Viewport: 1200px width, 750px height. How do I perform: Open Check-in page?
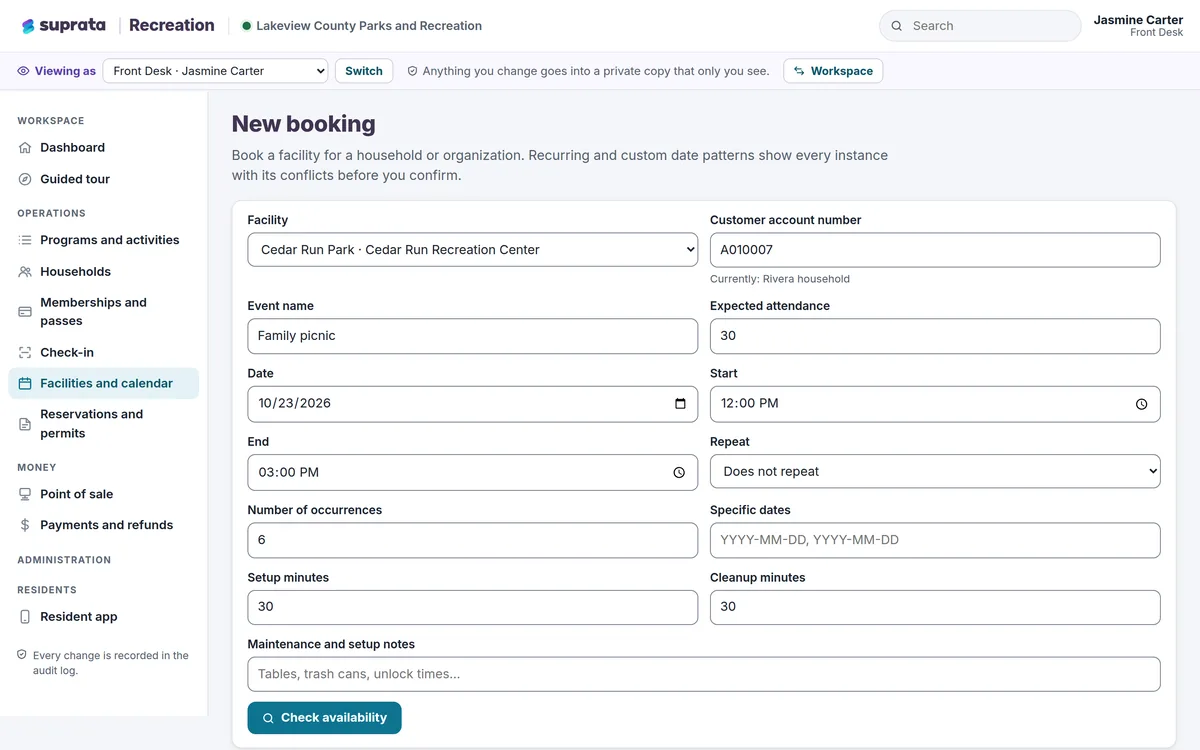click(x=104, y=353)
